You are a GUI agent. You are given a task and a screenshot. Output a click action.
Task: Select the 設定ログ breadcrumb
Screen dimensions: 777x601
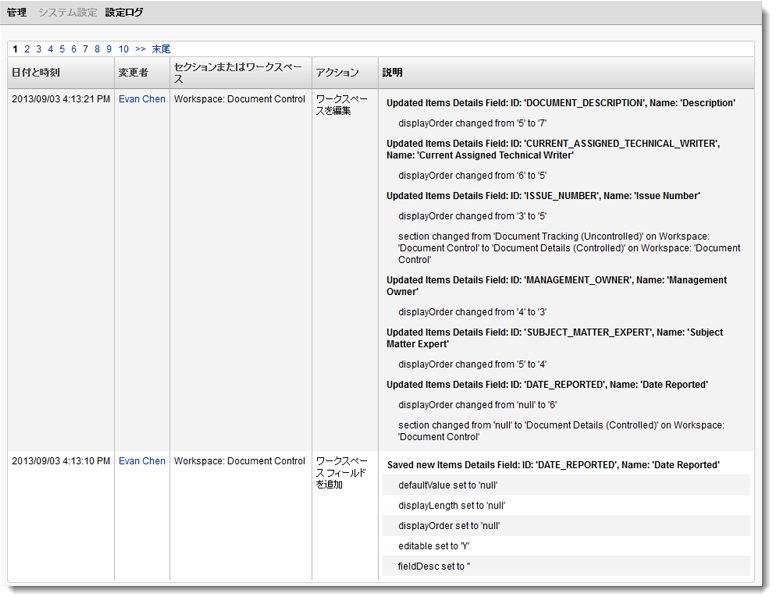pyautogui.click(x=124, y=12)
